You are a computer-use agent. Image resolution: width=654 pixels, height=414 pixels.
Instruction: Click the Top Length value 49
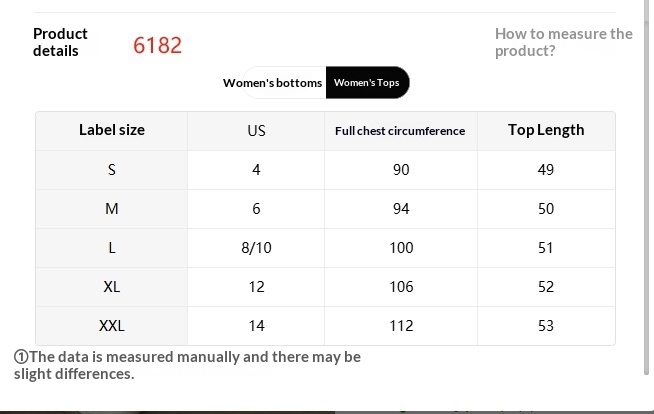point(546,170)
